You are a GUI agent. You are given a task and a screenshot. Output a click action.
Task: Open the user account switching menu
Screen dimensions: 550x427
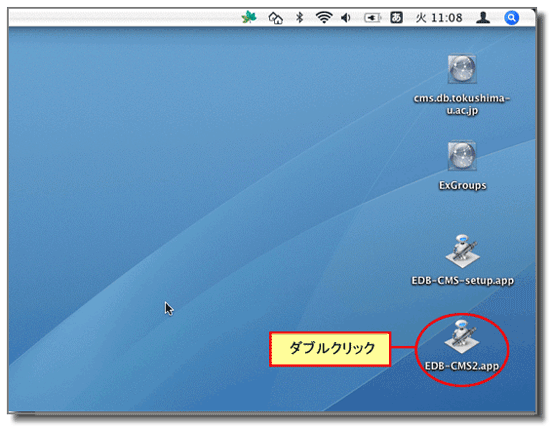[483, 18]
